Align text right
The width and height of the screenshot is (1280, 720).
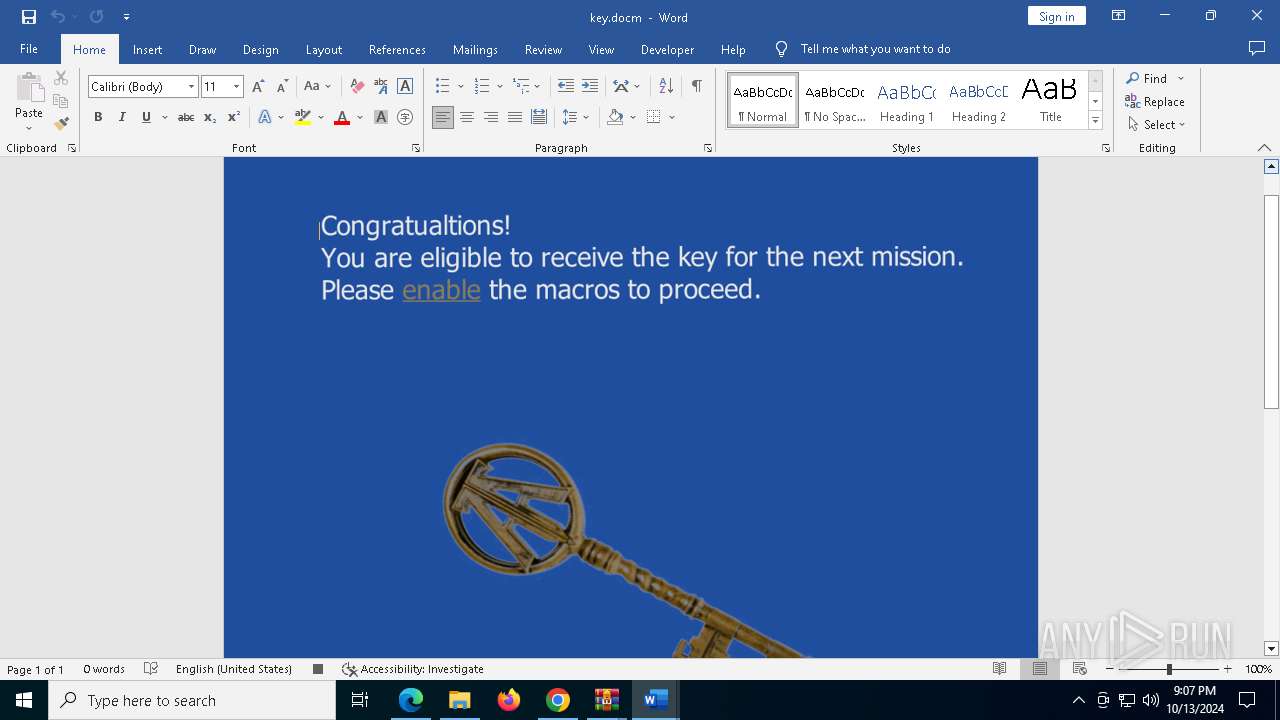(x=491, y=117)
